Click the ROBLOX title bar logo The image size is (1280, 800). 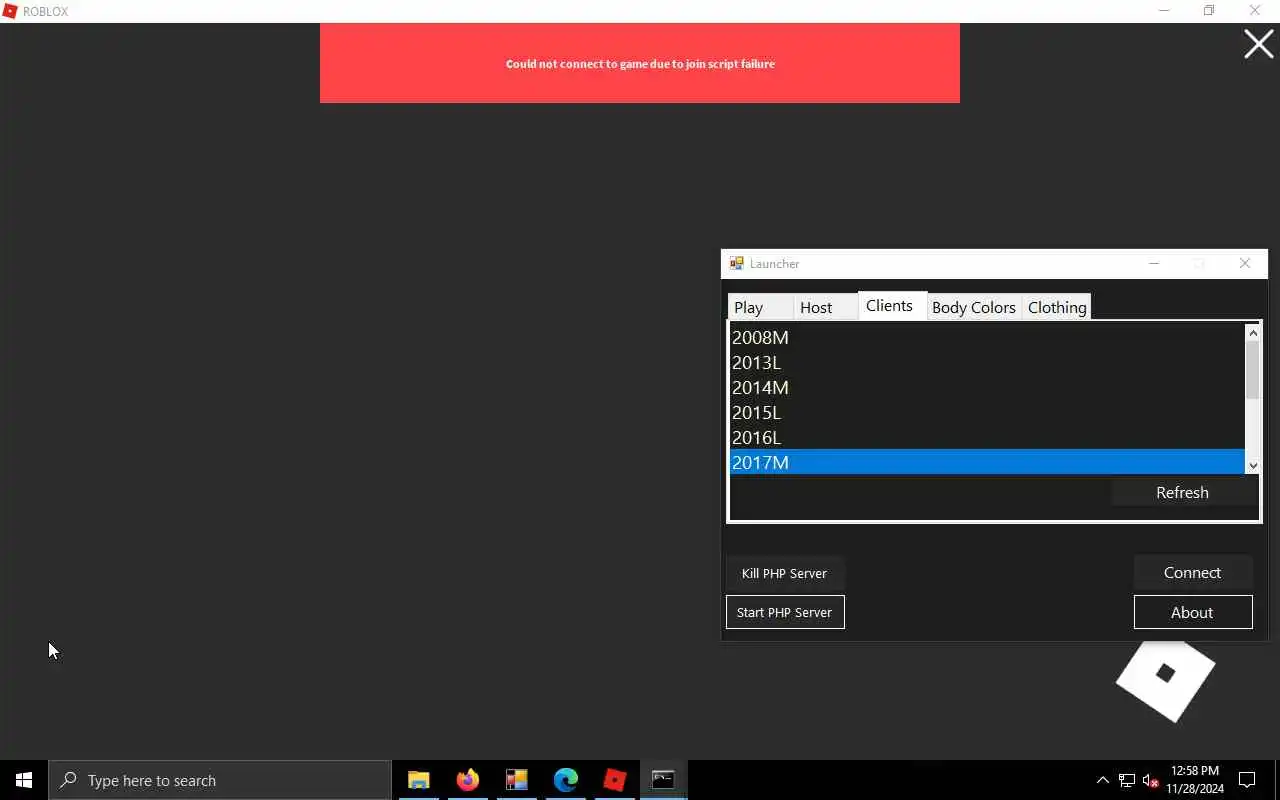point(10,11)
